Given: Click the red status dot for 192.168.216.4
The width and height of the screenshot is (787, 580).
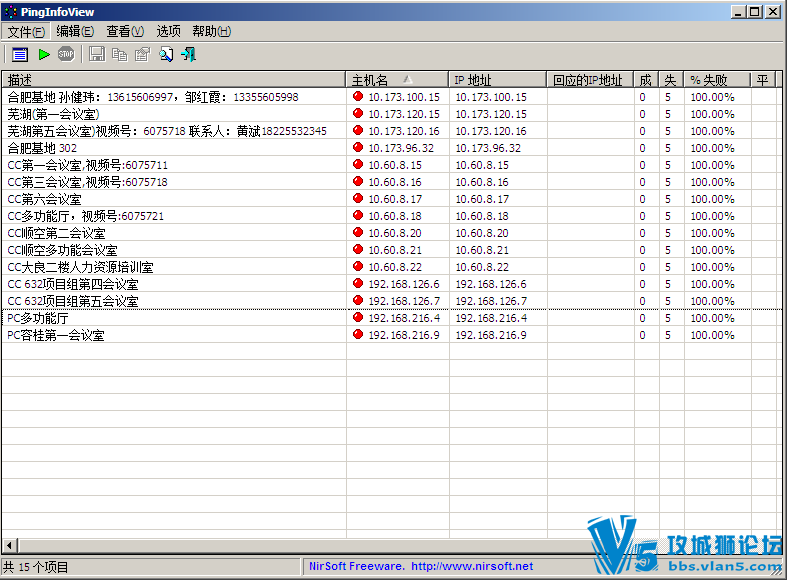Looking at the screenshot, I should click(358, 318).
